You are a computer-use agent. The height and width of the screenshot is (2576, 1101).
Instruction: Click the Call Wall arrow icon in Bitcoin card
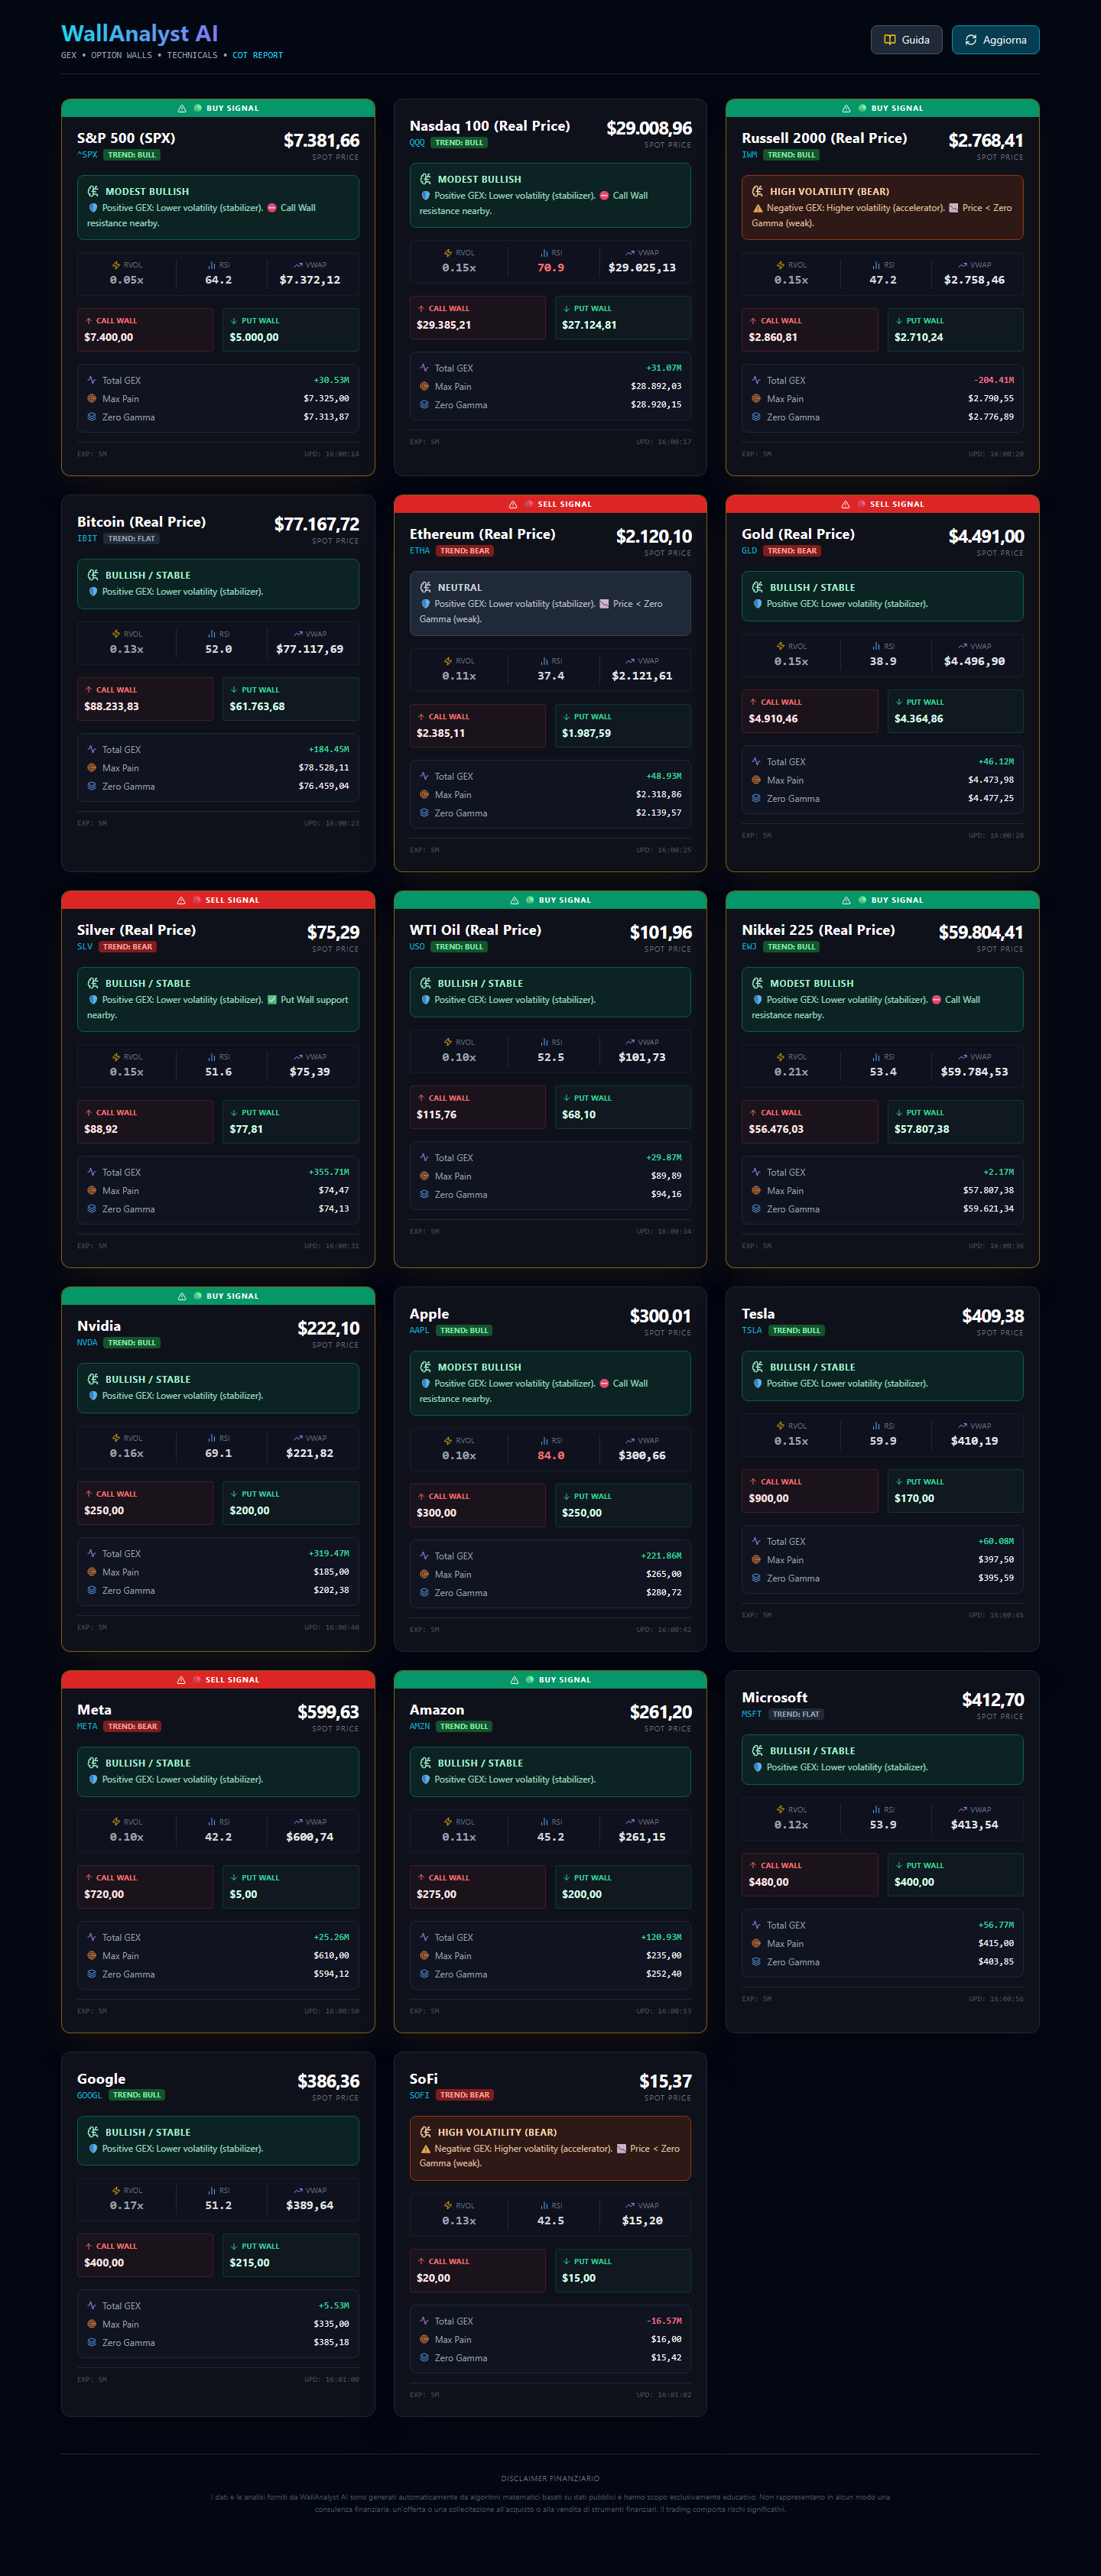click(89, 690)
